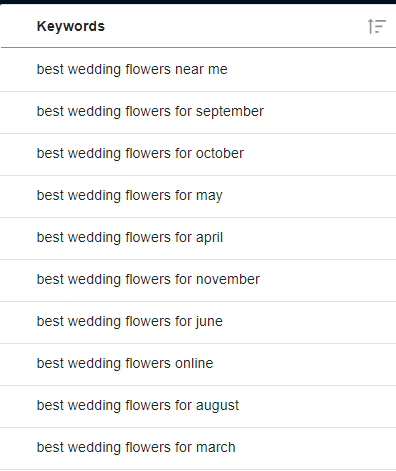Image resolution: width=396 pixels, height=471 pixels.
Task: Click the Keywords column header
Action: tap(71, 26)
